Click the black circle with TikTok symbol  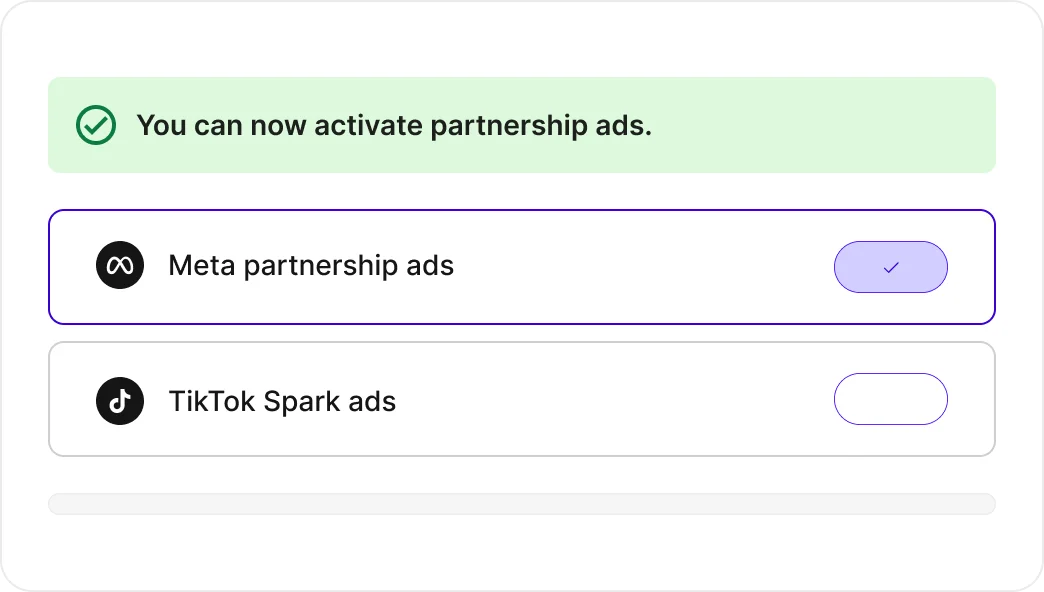tap(120, 402)
